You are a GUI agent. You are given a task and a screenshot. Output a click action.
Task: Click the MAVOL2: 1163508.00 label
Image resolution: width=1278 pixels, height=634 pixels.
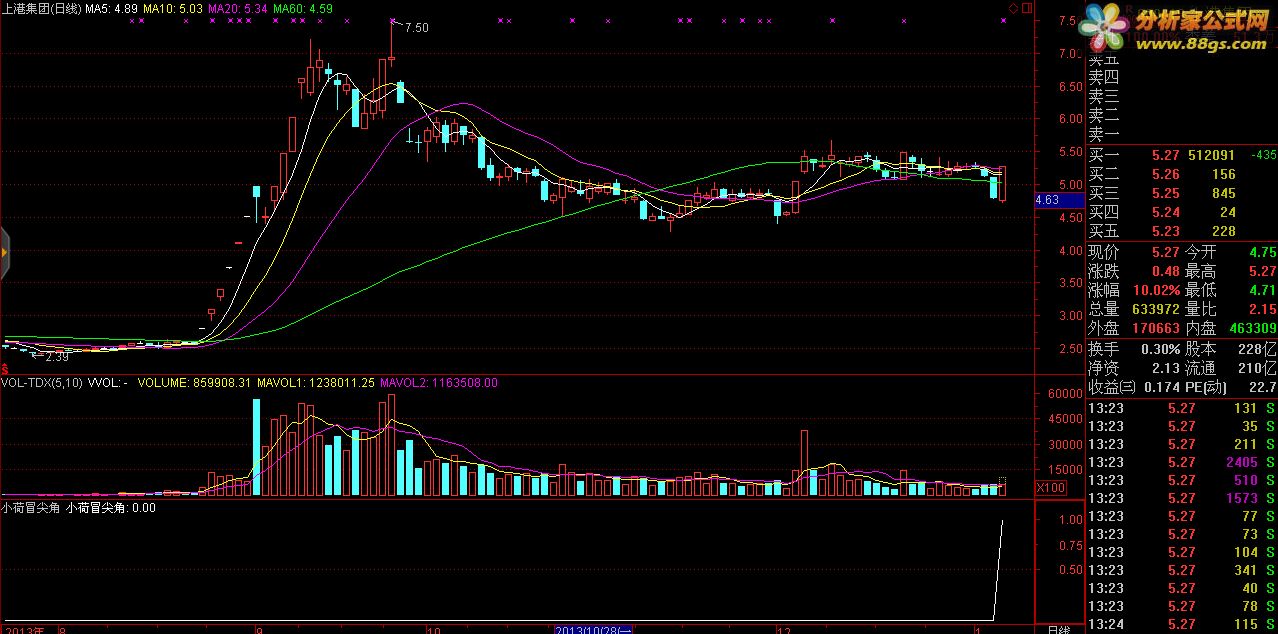(x=439, y=382)
